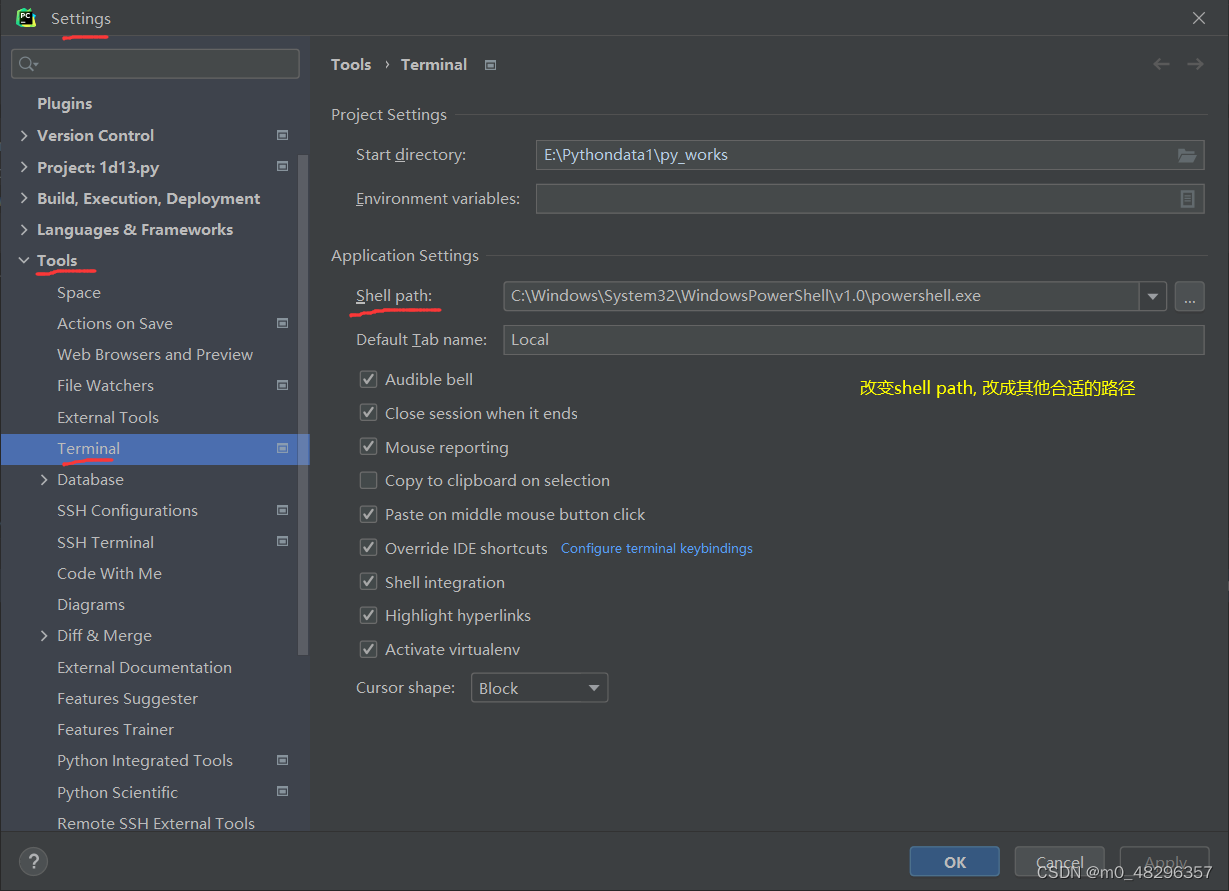Enable Copy to clipboard on selection

pos(368,480)
